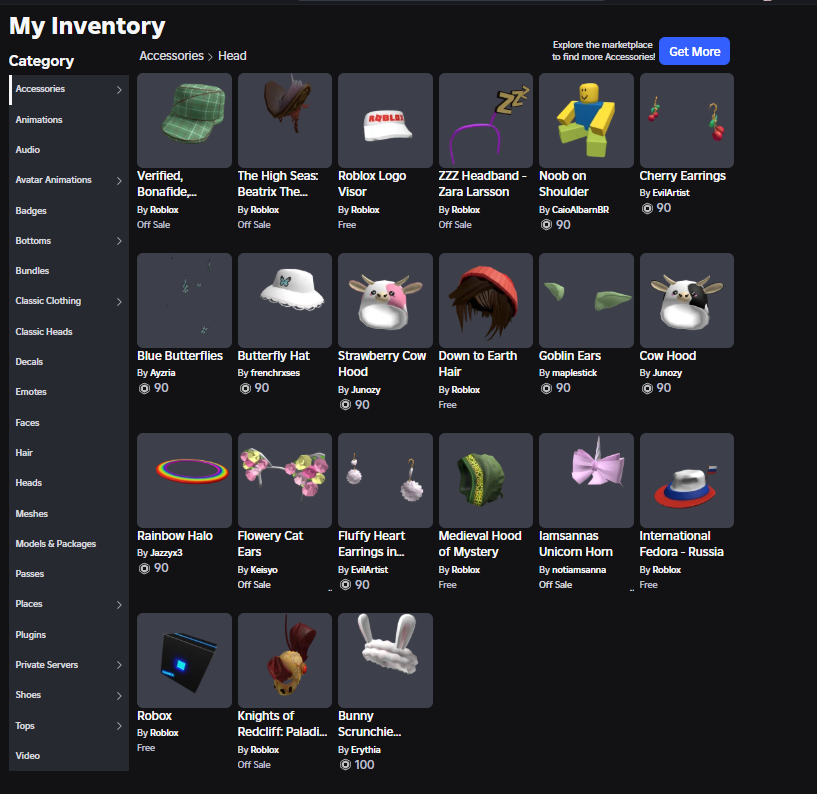The image size is (817, 794).
Task: Open the Butterfly Hat thumbnail
Action: pos(284,301)
